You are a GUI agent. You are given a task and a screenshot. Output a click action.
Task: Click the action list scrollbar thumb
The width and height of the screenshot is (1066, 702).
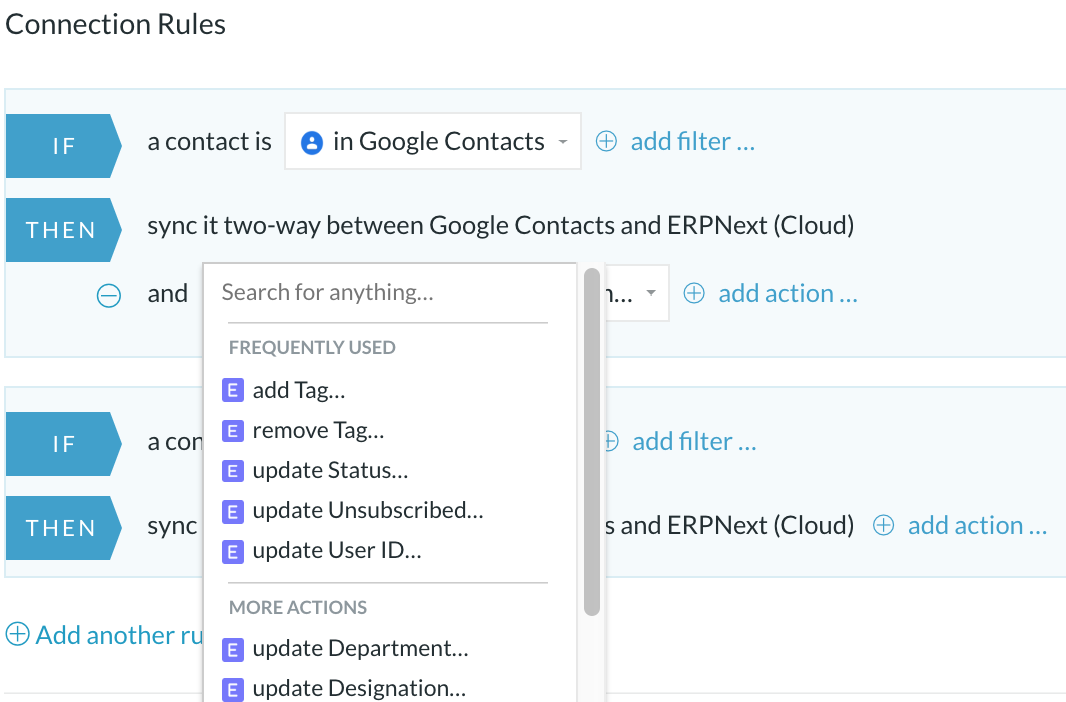click(591, 442)
